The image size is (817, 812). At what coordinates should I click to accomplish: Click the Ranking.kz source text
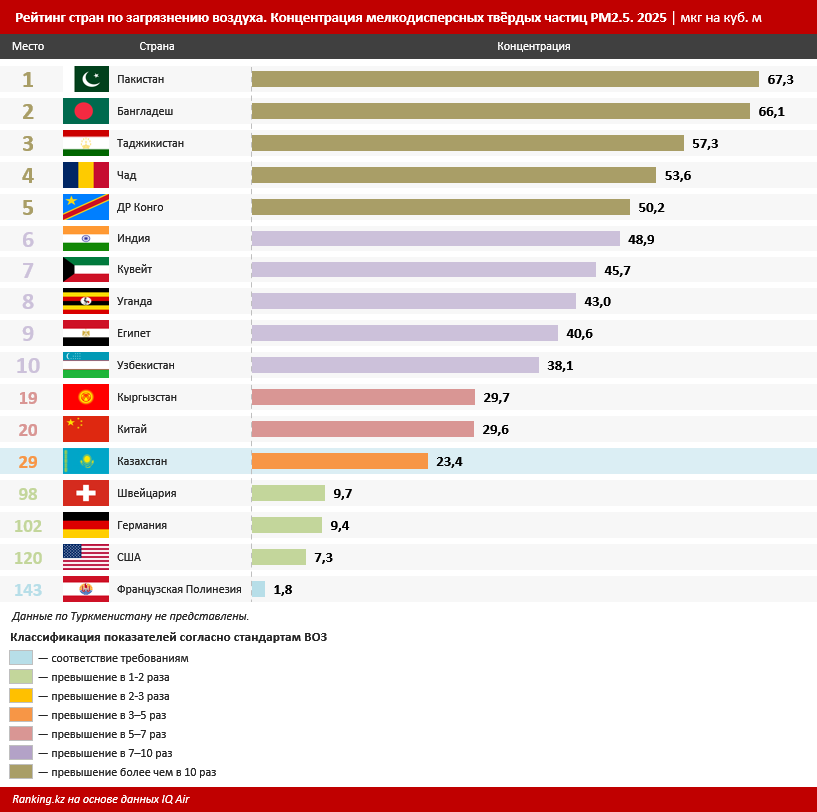[x=101, y=799]
